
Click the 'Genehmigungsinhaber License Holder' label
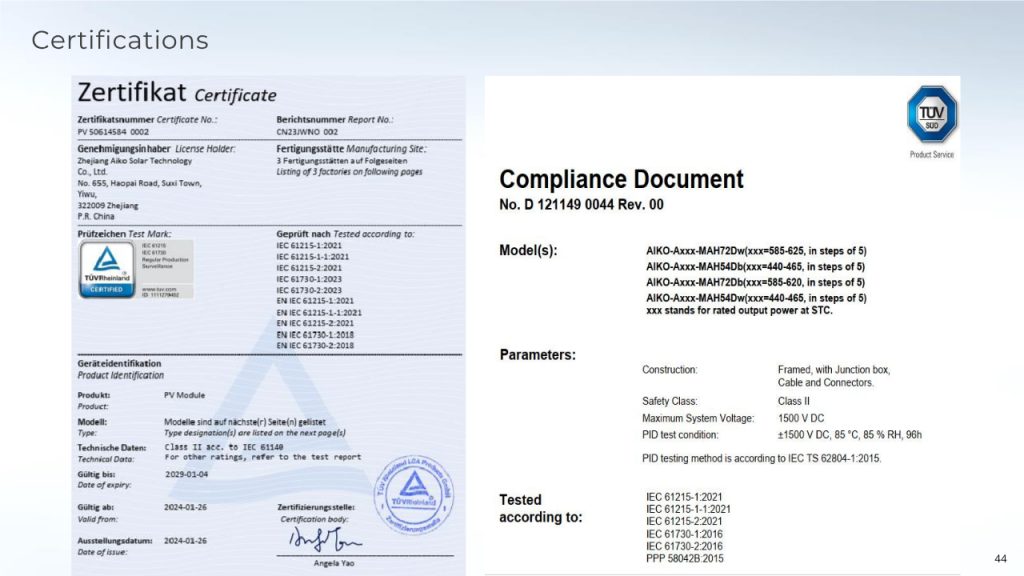156,149
